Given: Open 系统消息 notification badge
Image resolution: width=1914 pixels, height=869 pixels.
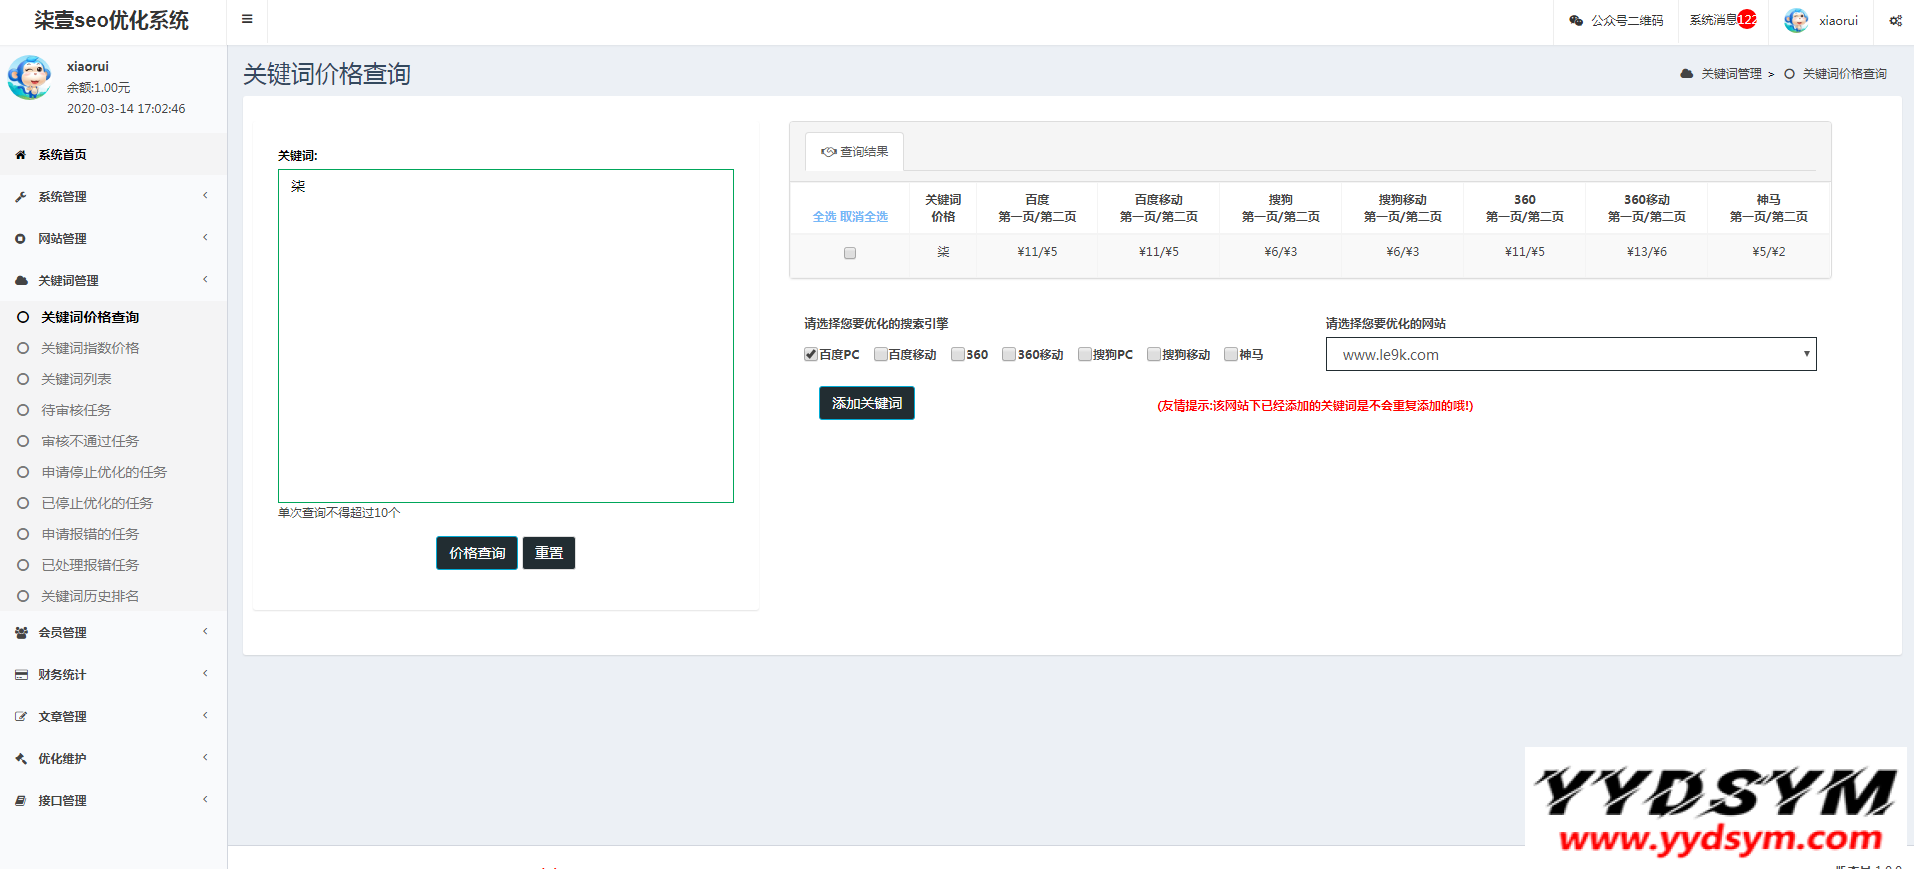Looking at the screenshot, I should coord(1746,20).
